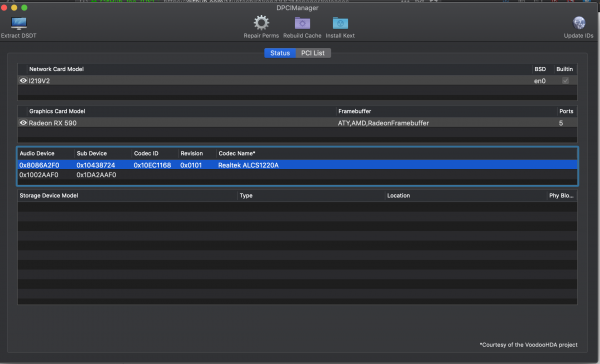Select the Radeon RX 590 row
Viewport: 600px width, 364px height.
point(297,123)
